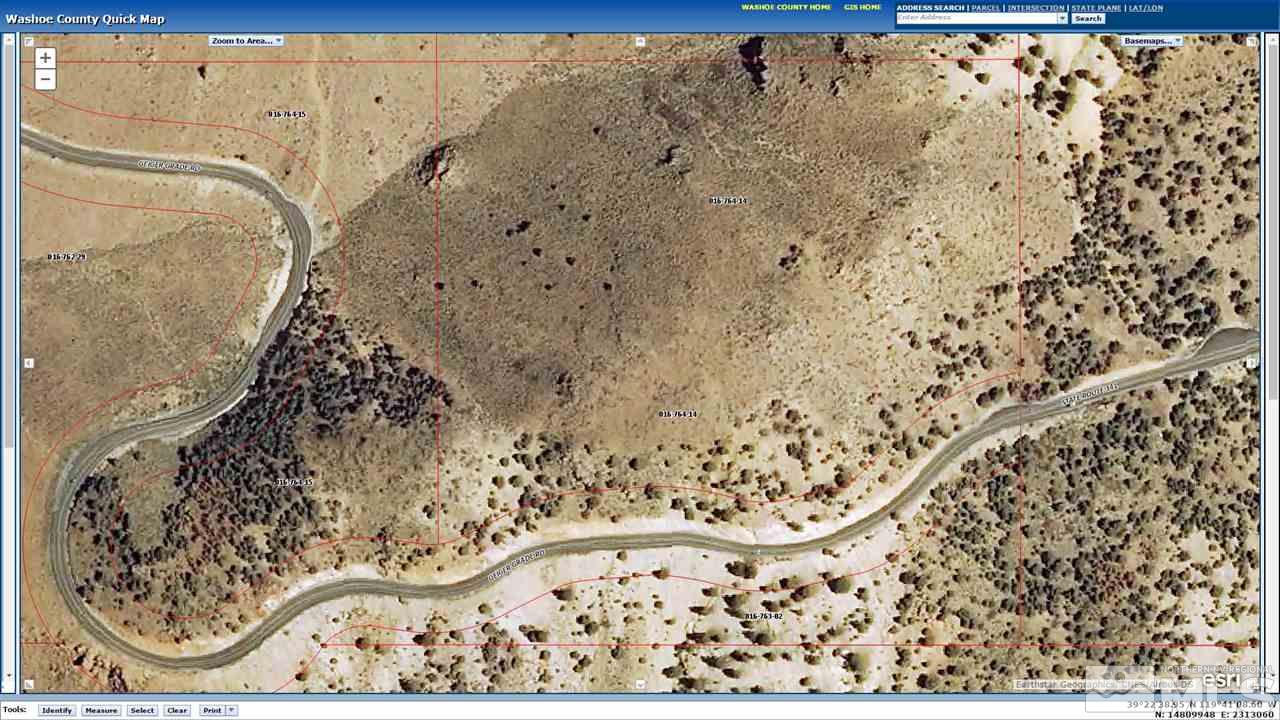This screenshot has height=720, width=1280.
Task: Activate the Measure tool
Action: point(101,710)
